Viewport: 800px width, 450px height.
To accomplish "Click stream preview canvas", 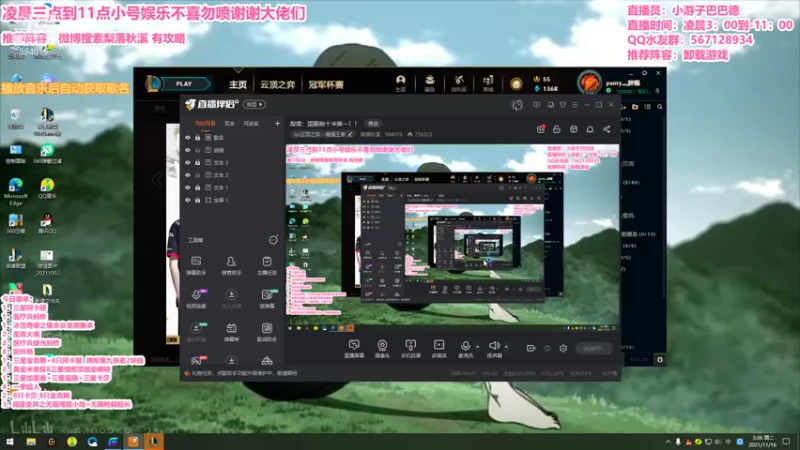I will (x=453, y=237).
